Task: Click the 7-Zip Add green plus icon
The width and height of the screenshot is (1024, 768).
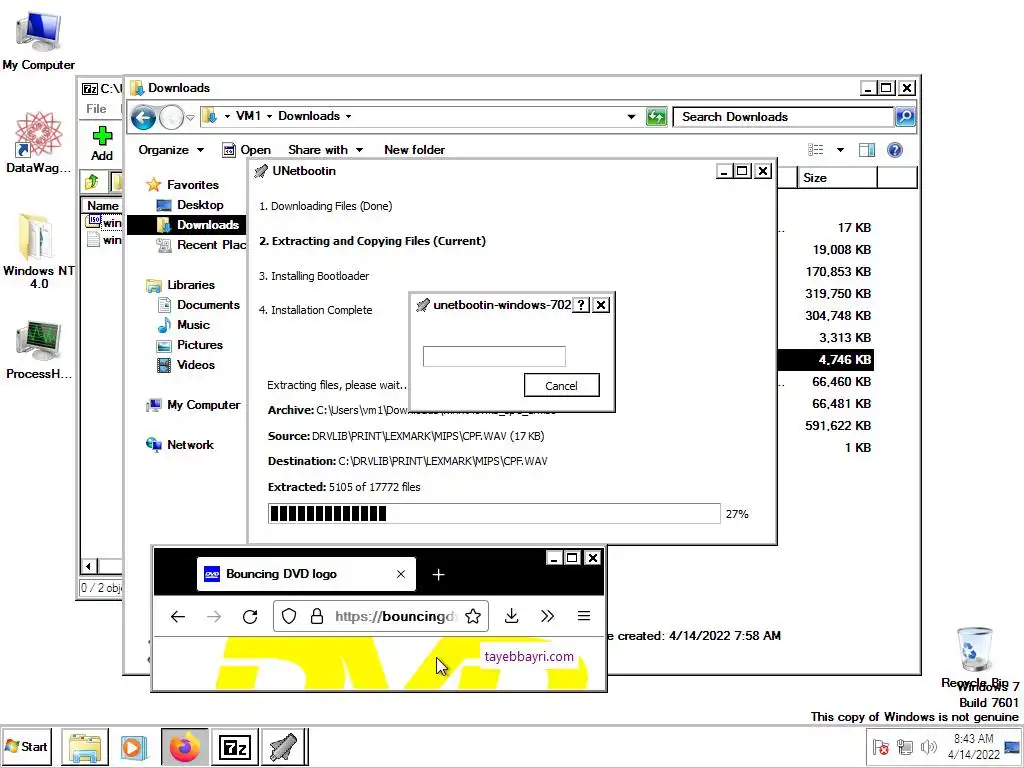Action: [x=102, y=136]
